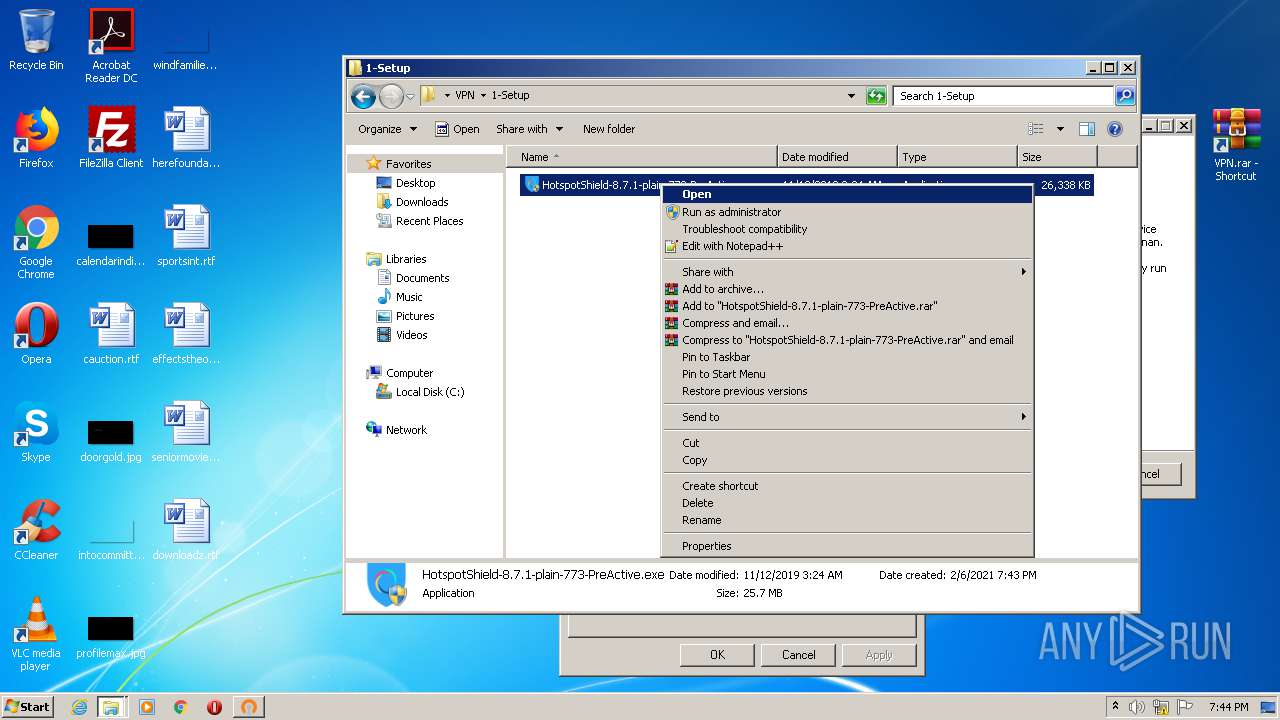Click Explorer Back navigation arrow

tap(363, 96)
